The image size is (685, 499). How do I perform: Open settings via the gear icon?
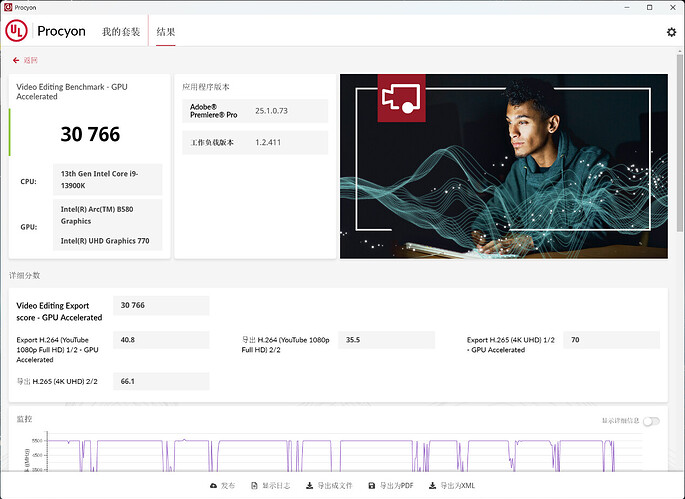[671, 32]
